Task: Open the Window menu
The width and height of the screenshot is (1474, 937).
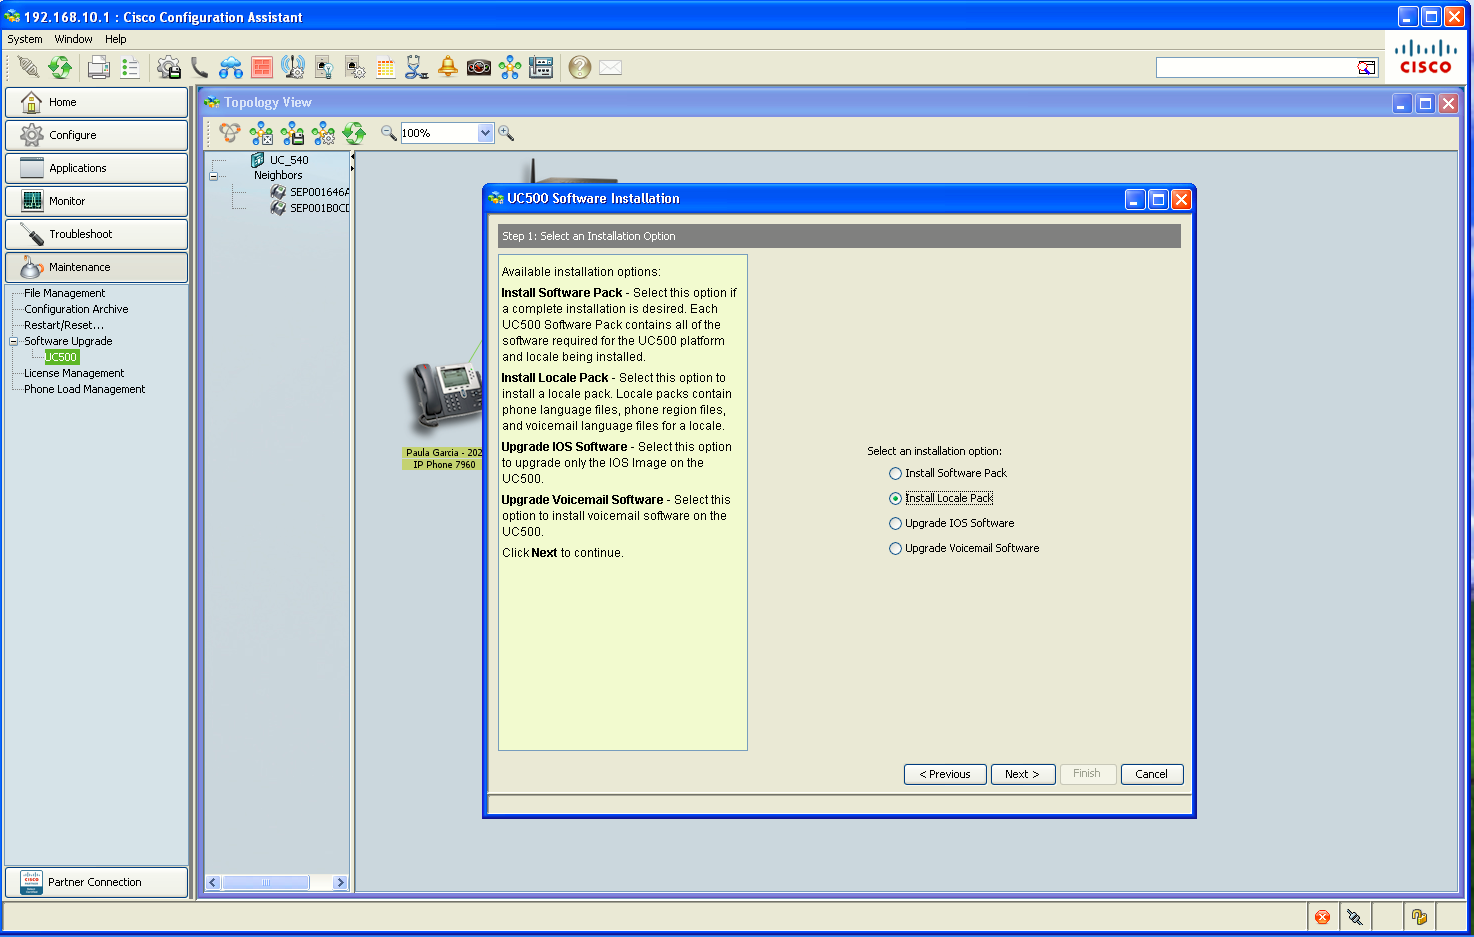Action: [74, 39]
